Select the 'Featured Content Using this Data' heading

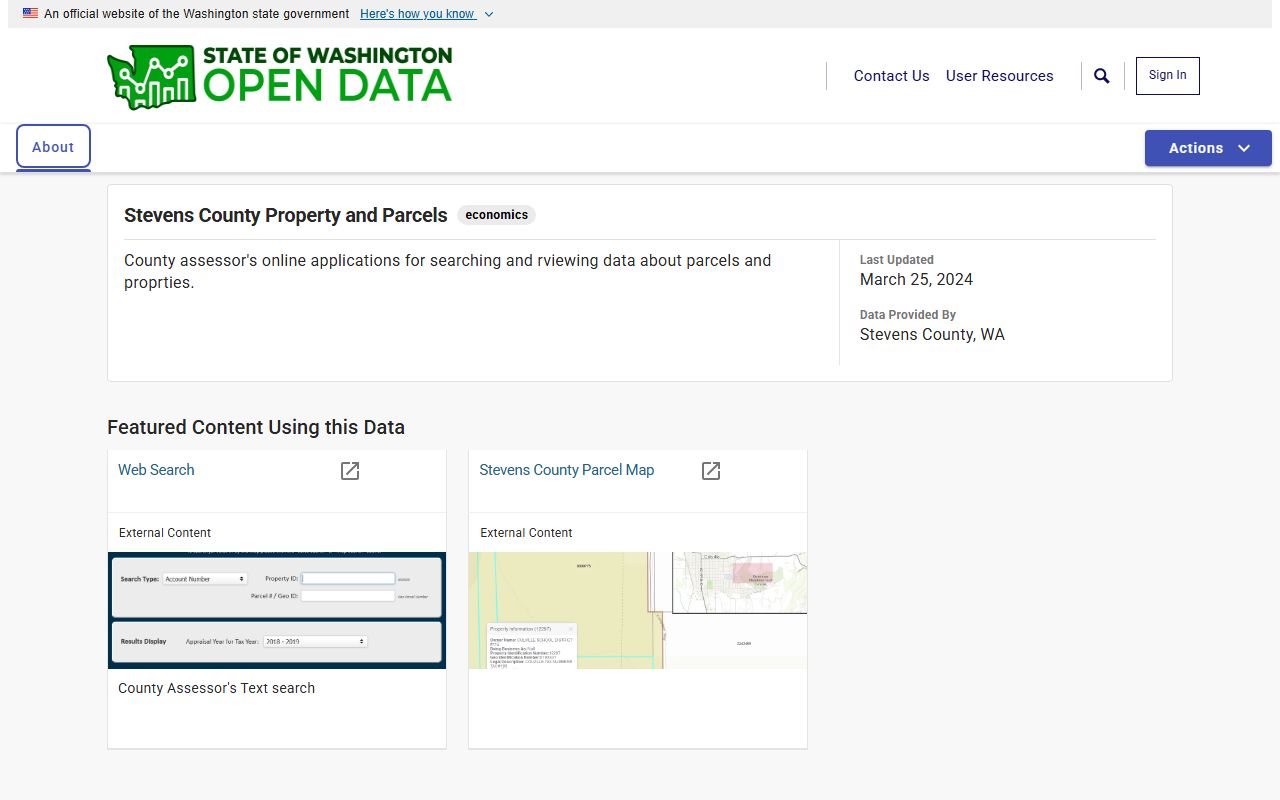[256, 427]
